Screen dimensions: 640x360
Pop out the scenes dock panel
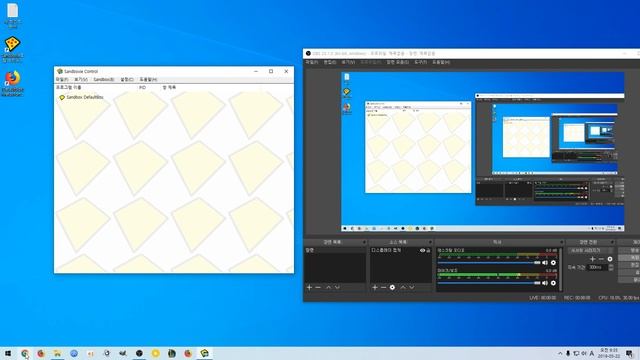[364, 242]
